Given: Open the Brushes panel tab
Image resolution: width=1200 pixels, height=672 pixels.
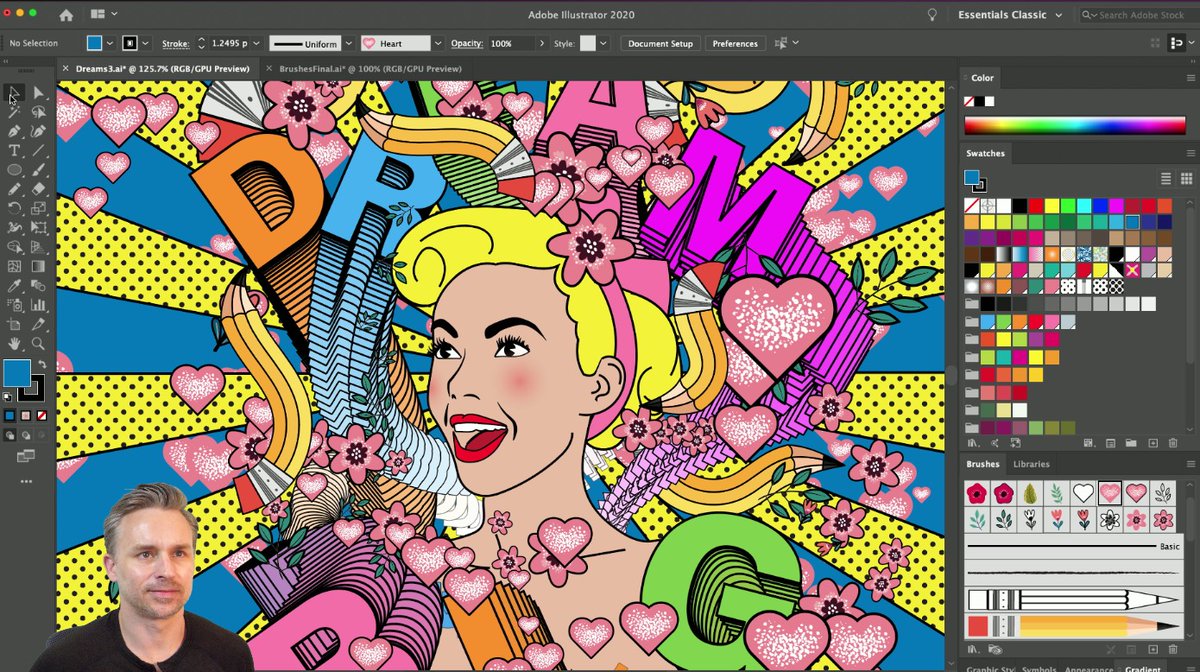Looking at the screenshot, I should (x=983, y=464).
